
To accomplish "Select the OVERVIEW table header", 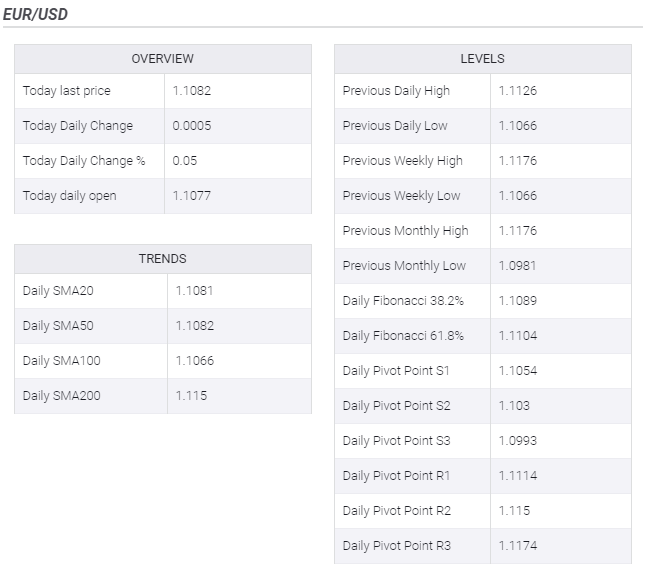I will pos(163,59).
